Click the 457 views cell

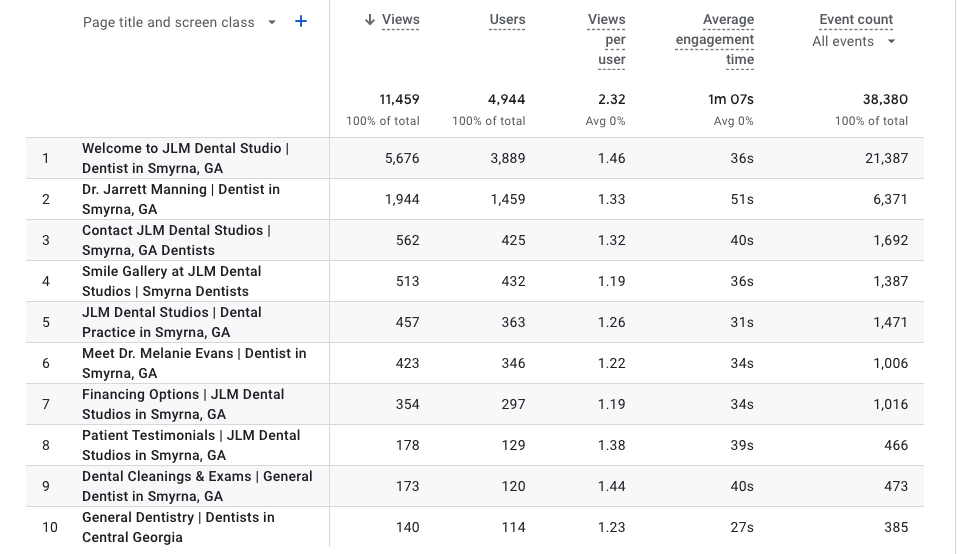pyautogui.click(x=408, y=322)
